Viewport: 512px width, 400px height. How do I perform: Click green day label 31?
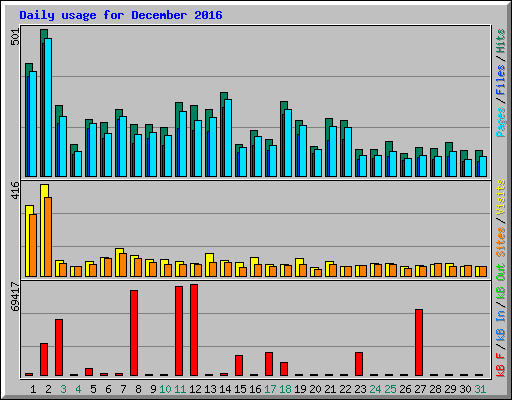coord(480,389)
